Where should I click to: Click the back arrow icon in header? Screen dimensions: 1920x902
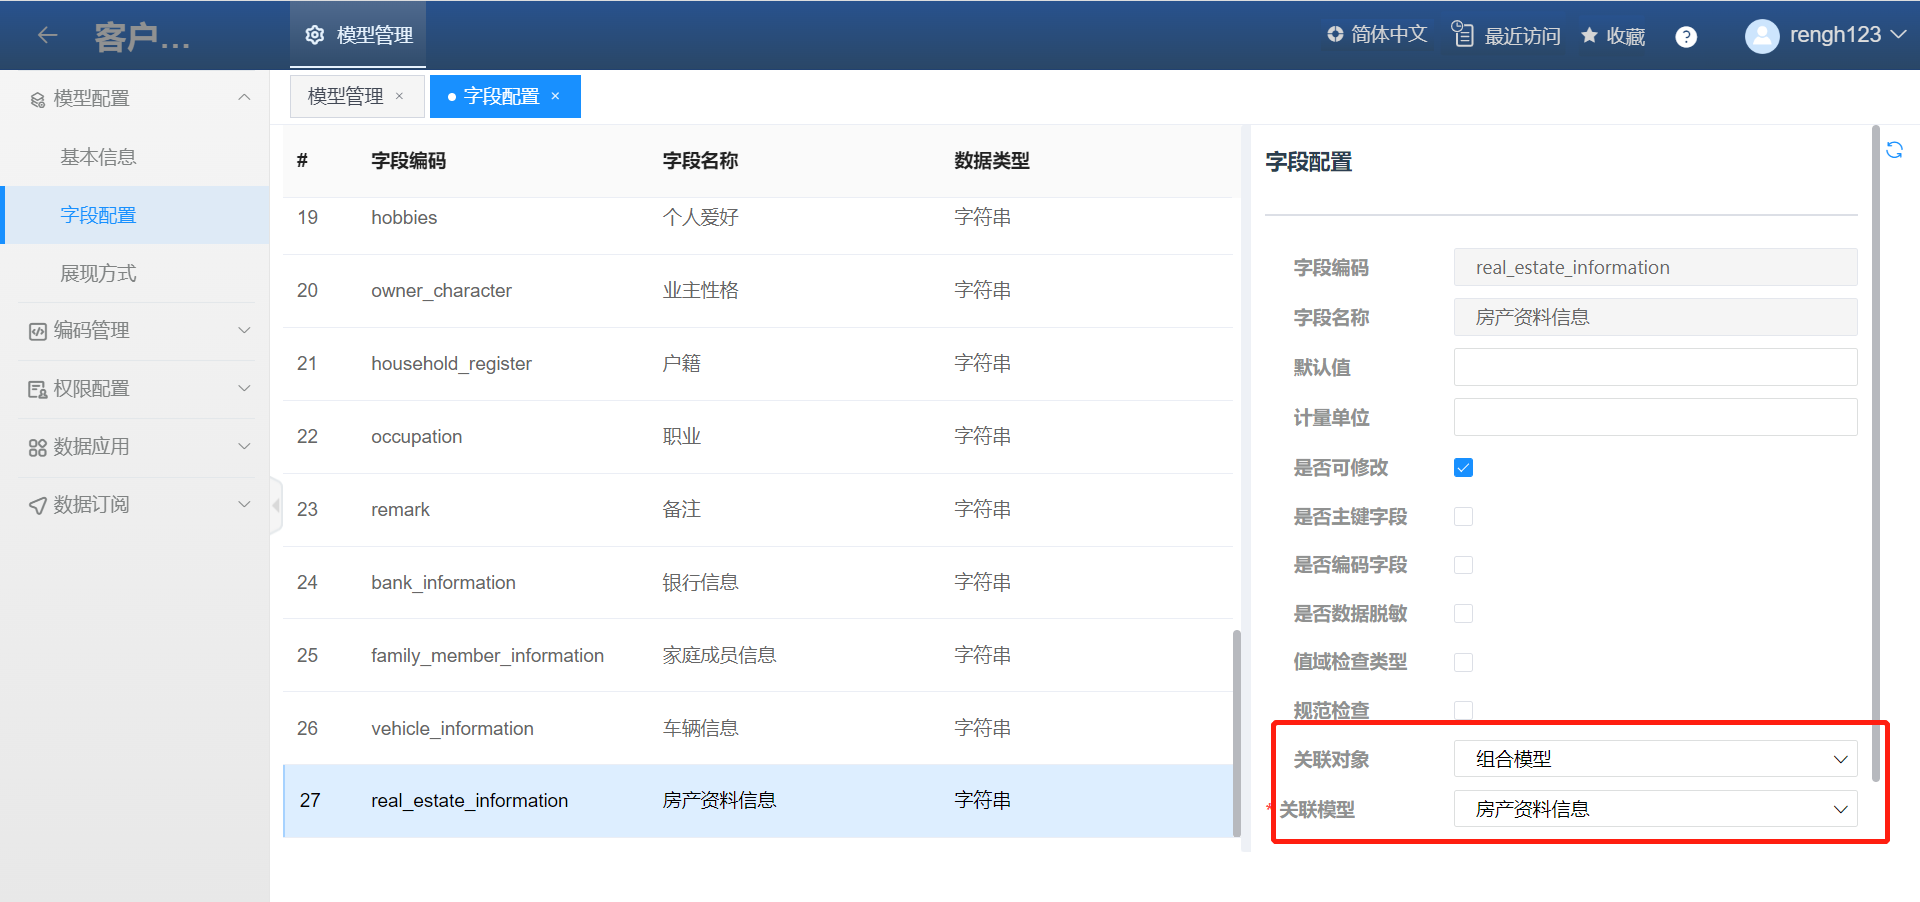[47, 35]
